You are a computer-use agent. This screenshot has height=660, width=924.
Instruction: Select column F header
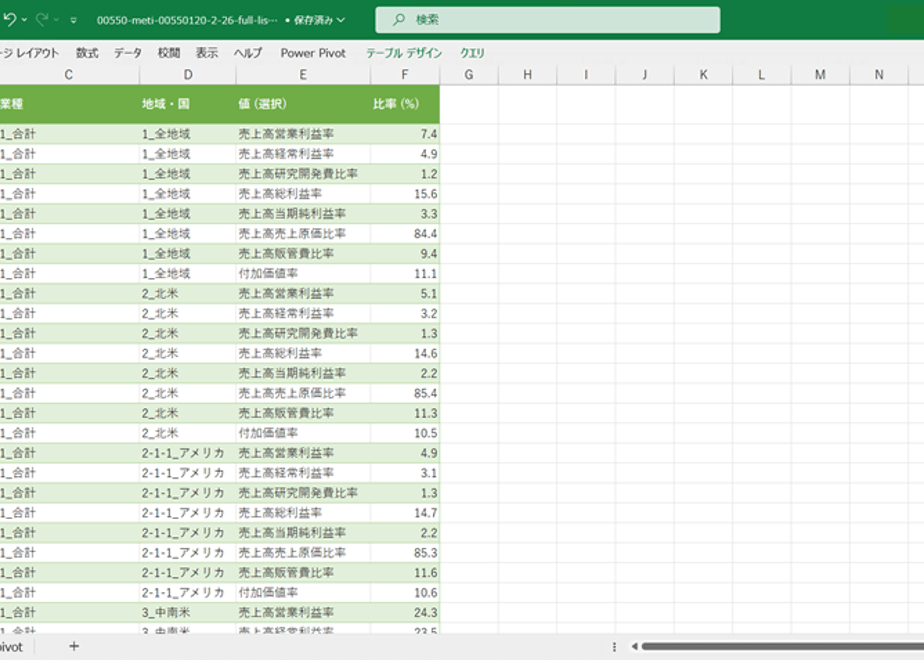405,75
